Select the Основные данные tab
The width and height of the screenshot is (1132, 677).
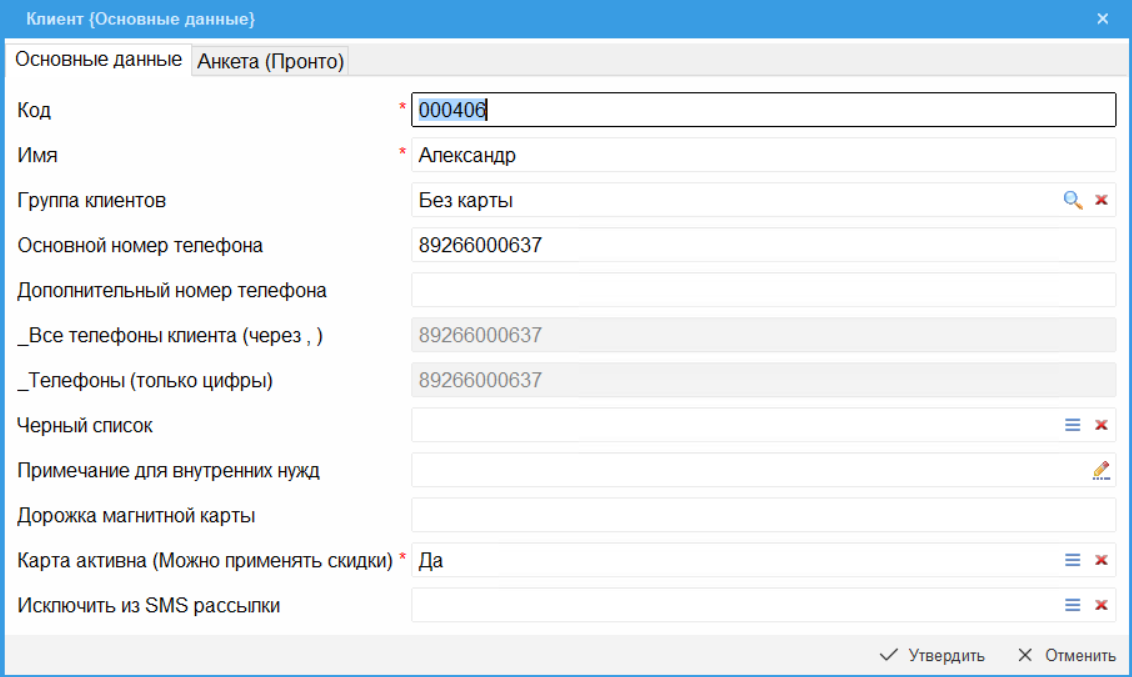99,59
